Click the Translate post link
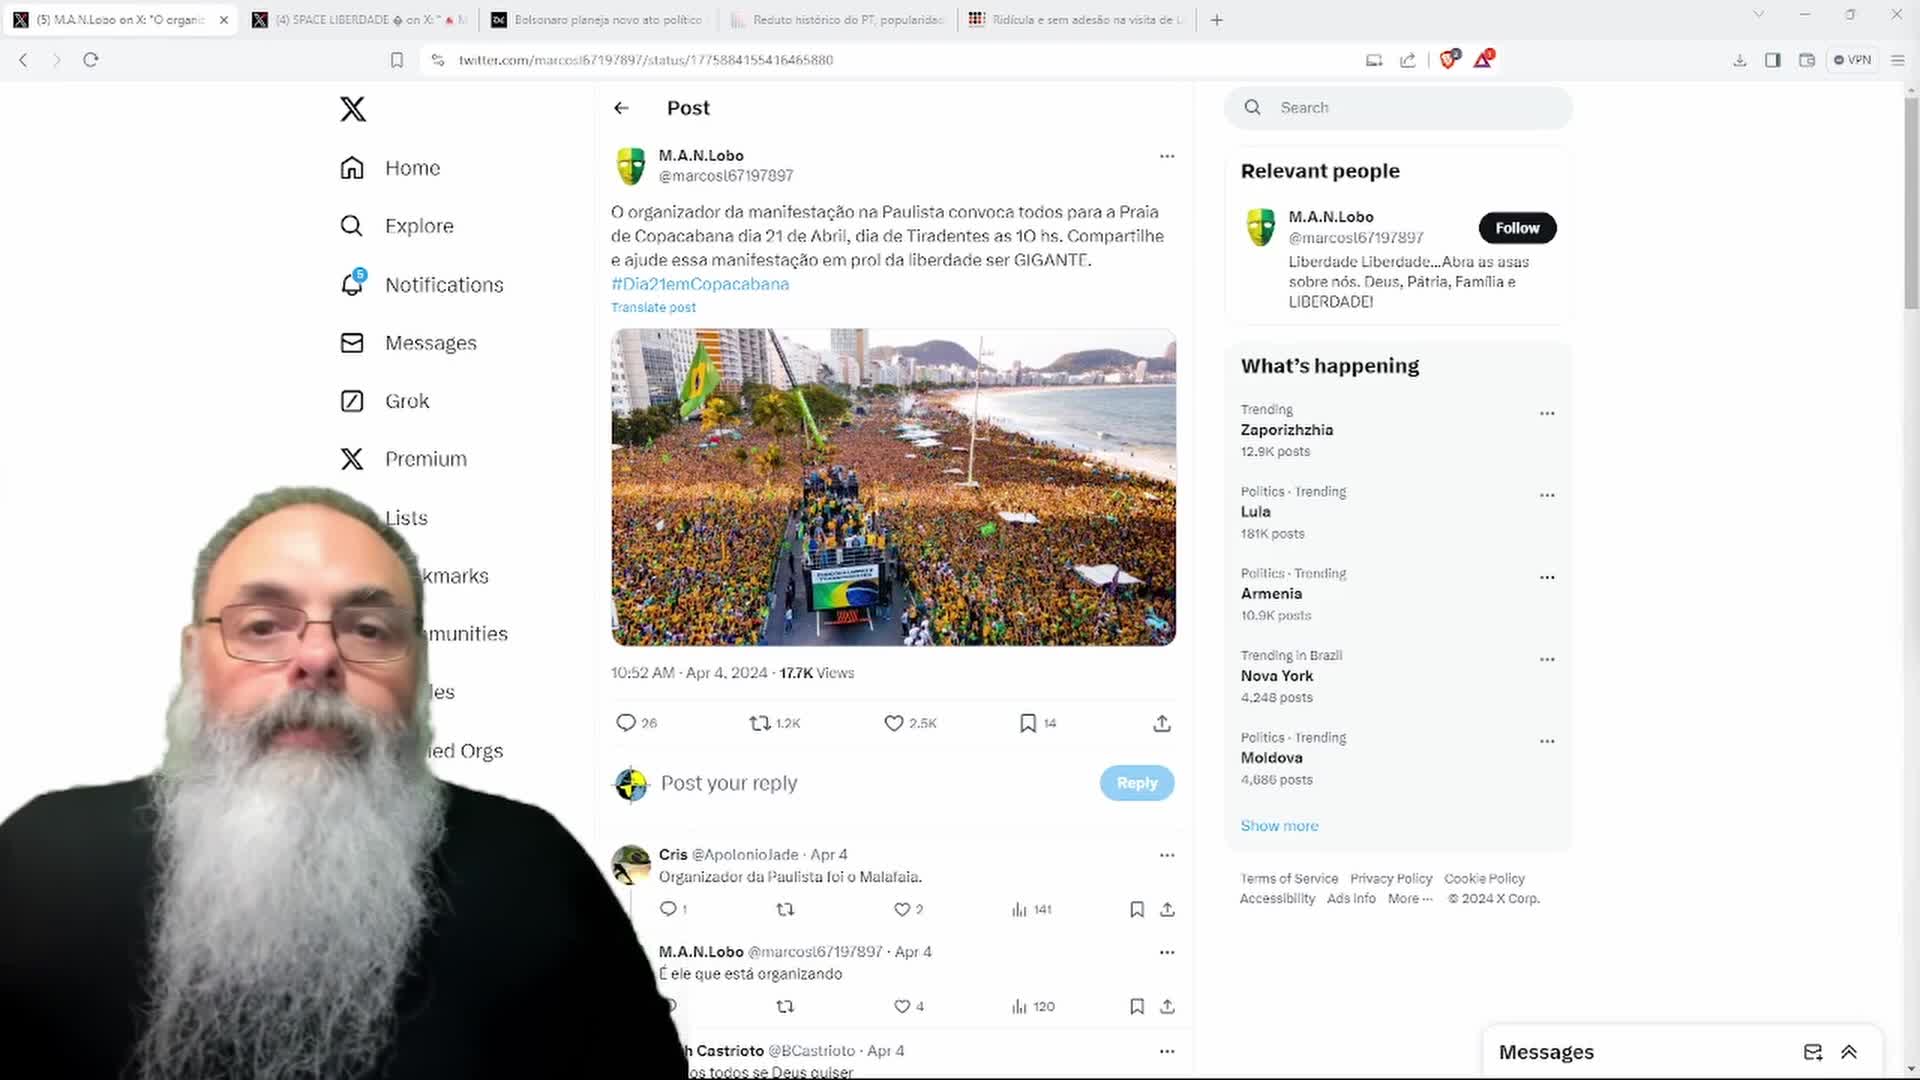The width and height of the screenshot is (1920, 1080). [653, 307]
